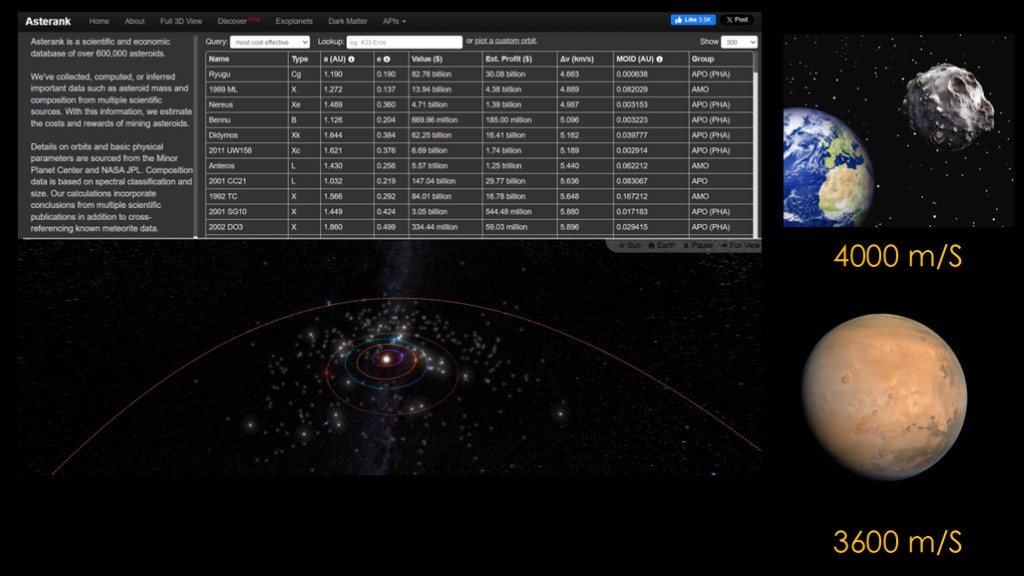The width and height of the screenshot is (1024, 576).
Task: Open the Query 'most cost effective' dropdown
Action: tap(270, 42)
